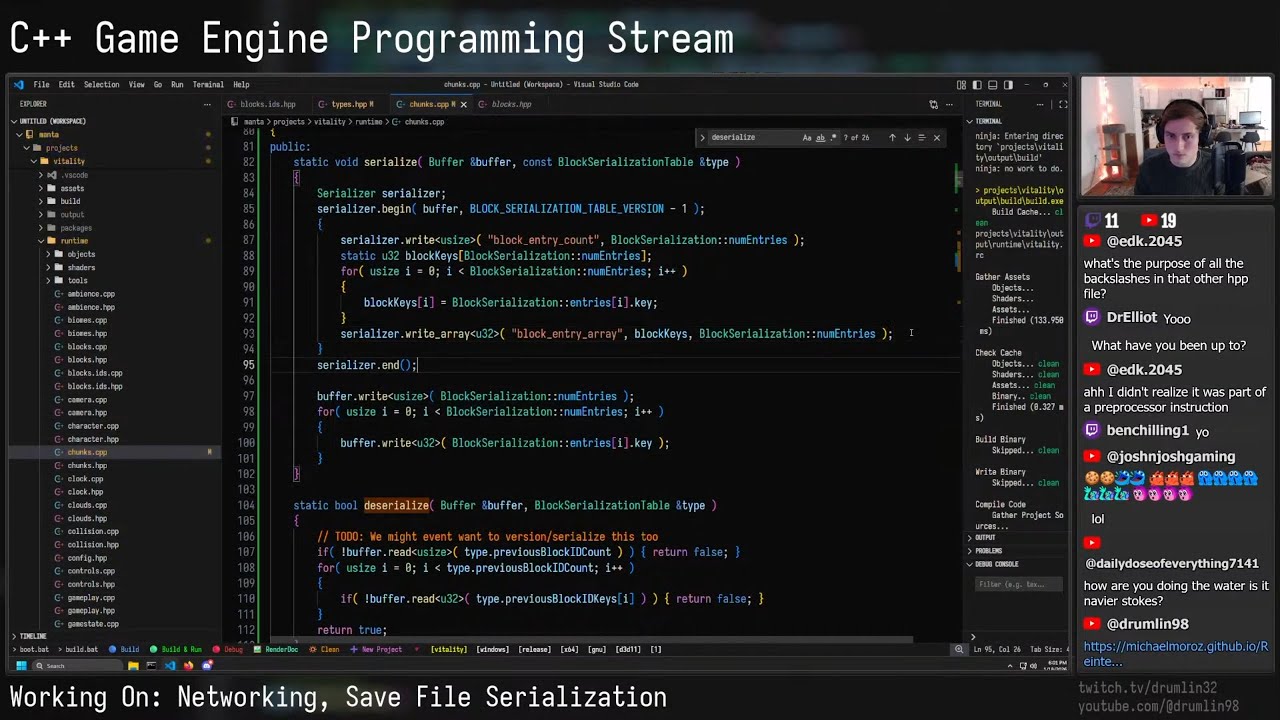This screenshot has height=720, width=1280.
Task: Expand the Problems section
Action: click(969, 551)
